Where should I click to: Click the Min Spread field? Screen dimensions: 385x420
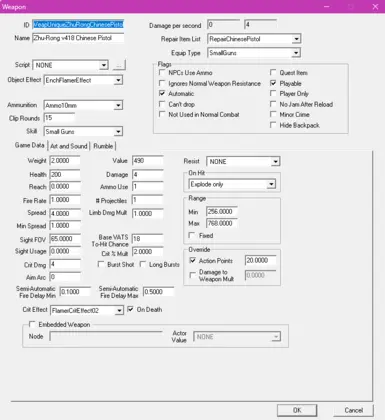pyautogui.click(x=65, y=226)
